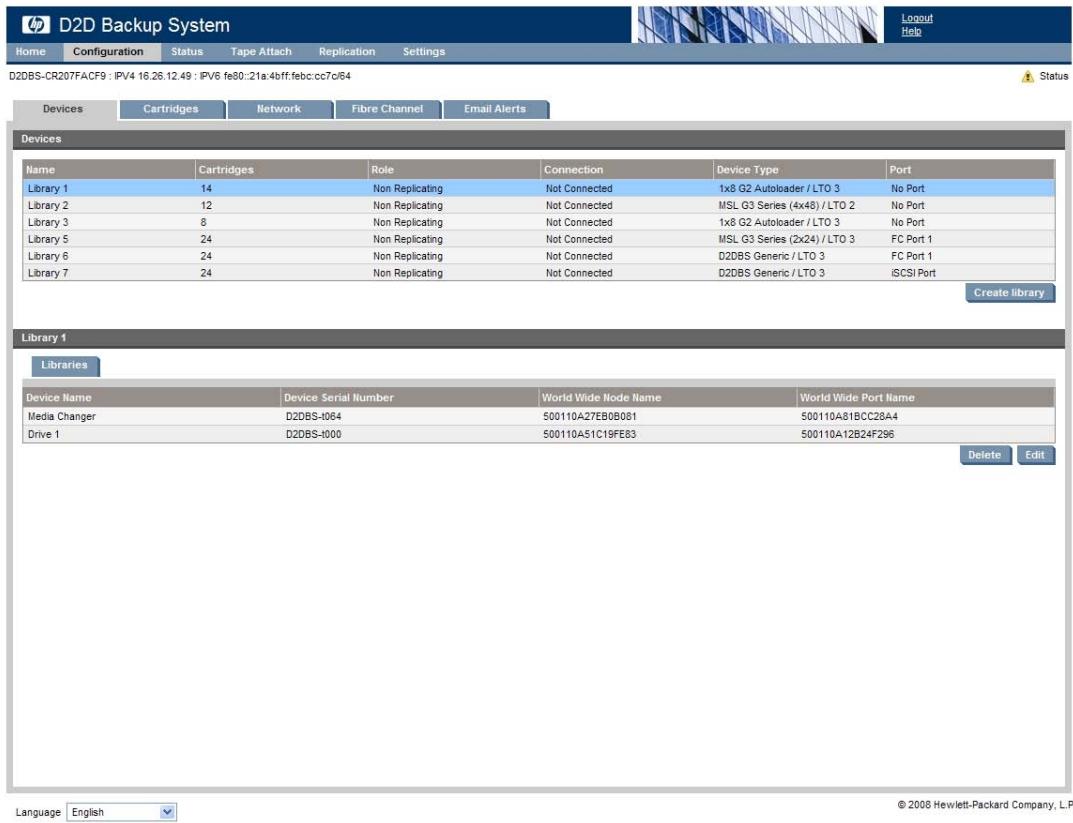Select the Library 1 row
Image resolution: width=1073 pixels, height=823 pixels.
tap(539, 188)
